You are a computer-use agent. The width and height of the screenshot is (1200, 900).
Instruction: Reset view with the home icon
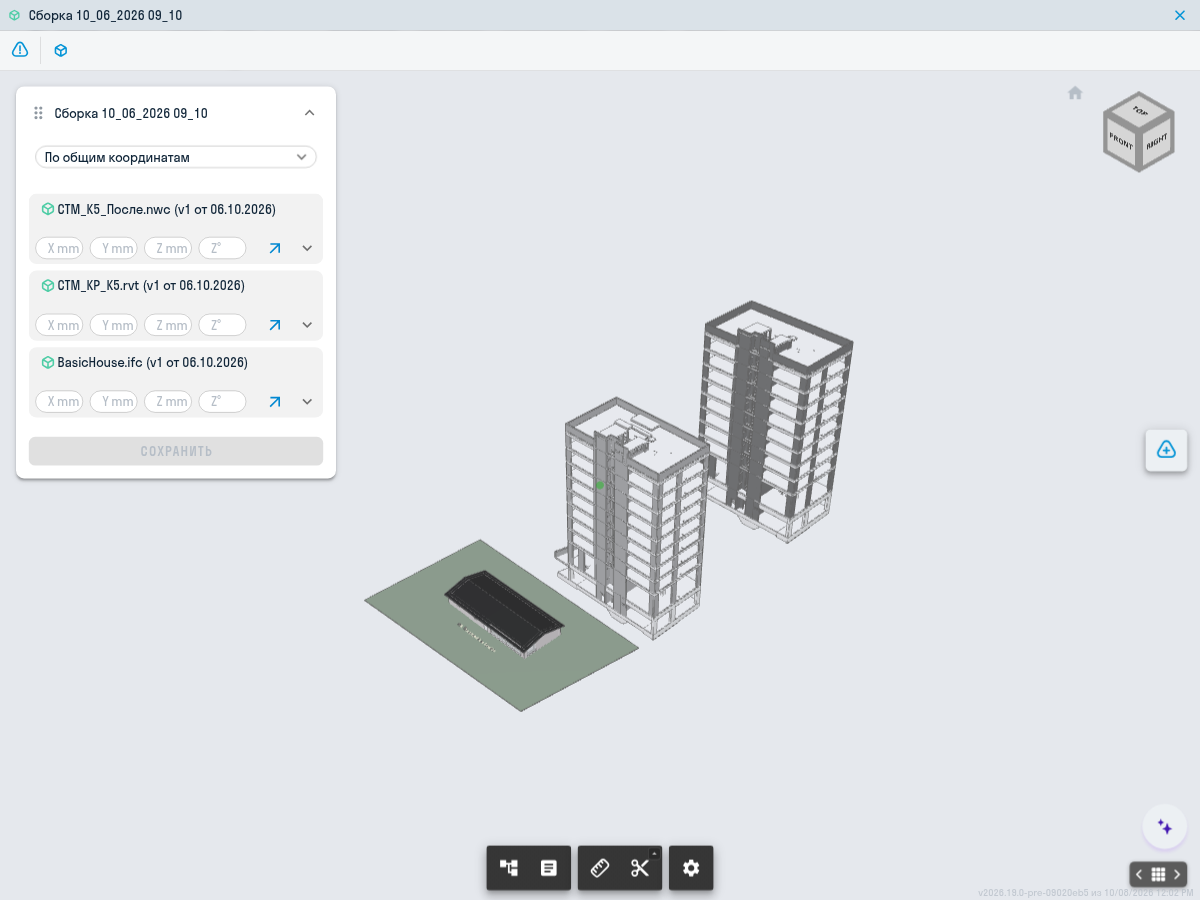coord(1075,93)
